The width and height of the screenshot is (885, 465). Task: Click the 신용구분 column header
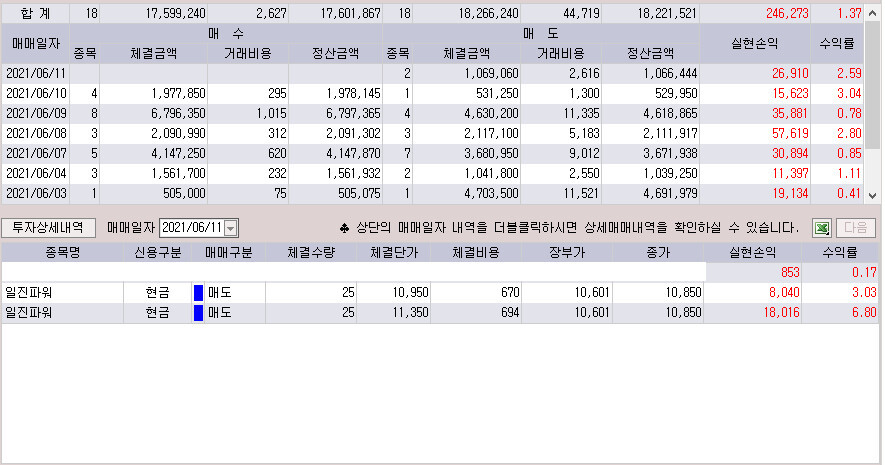pos(157,253)
